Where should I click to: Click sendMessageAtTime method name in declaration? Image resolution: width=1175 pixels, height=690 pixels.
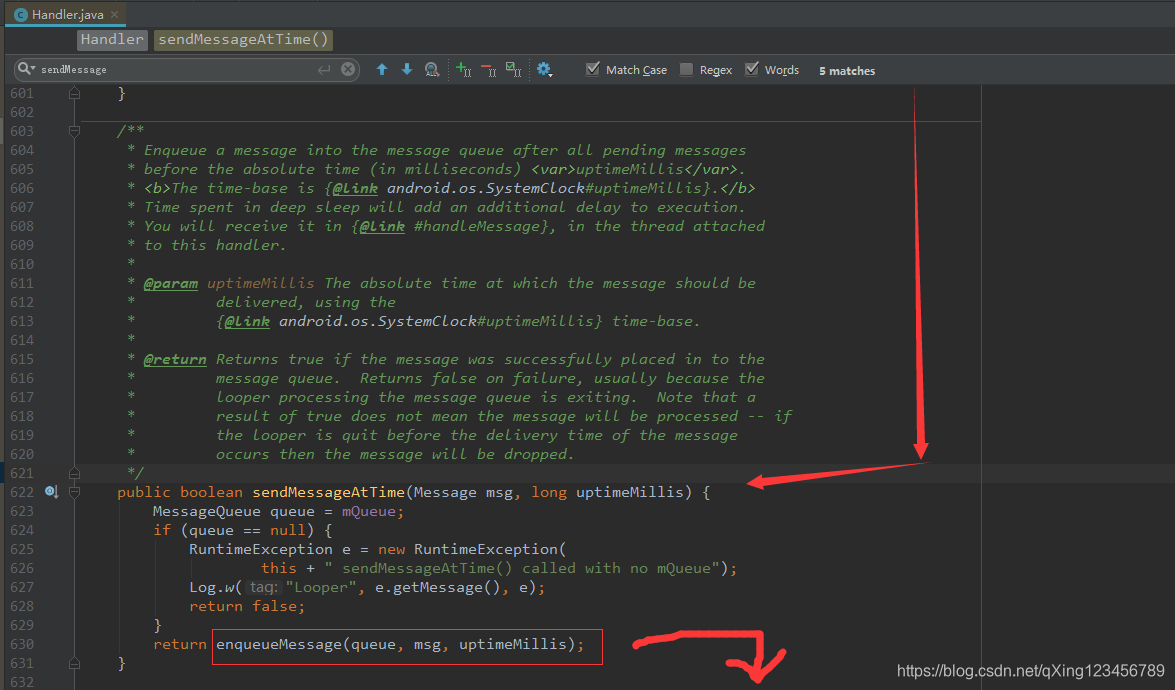click(x=328, y=492)
